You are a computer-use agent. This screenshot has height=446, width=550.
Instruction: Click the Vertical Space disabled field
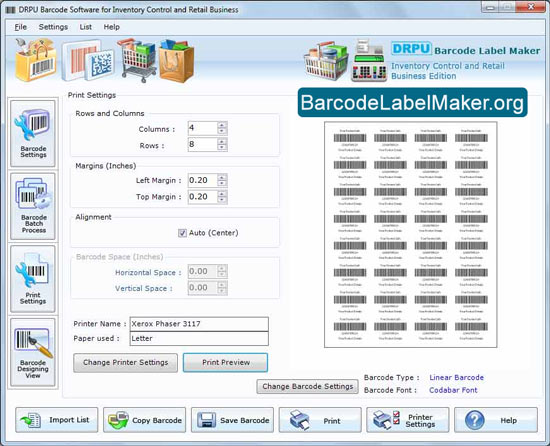[203, 288]
